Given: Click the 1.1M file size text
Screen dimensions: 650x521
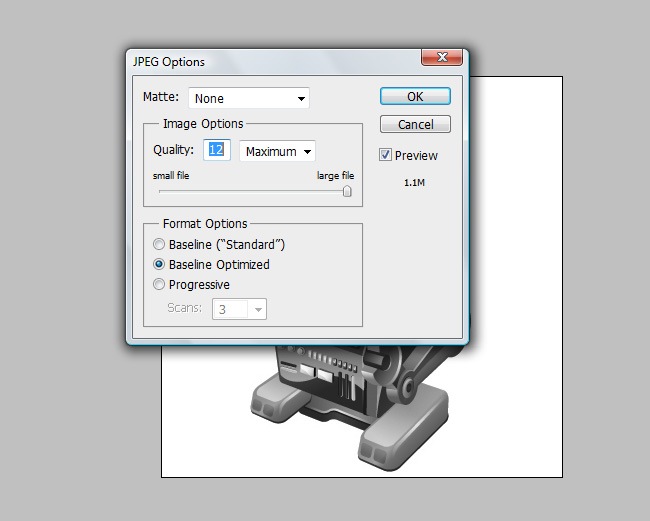Looking at the screenshot, I should click(415, 182).
